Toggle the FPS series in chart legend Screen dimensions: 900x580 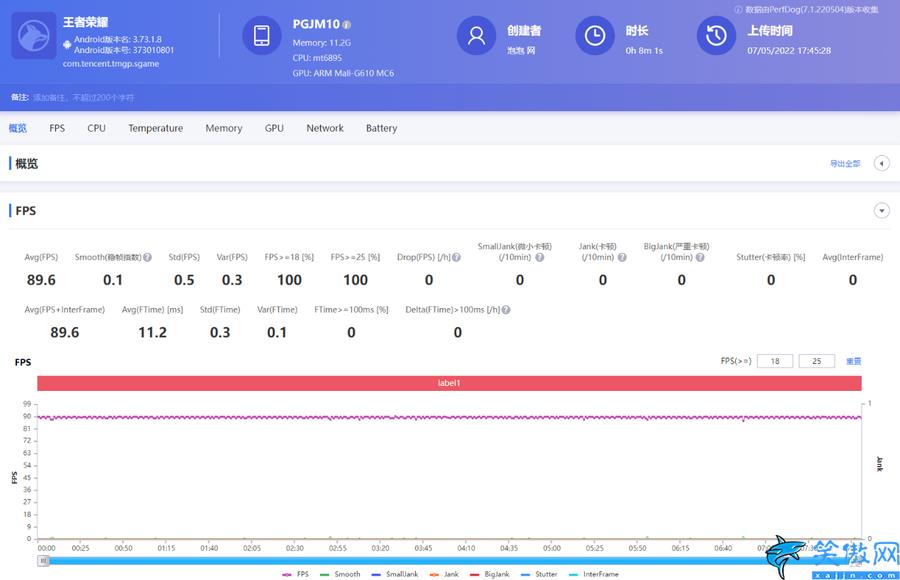click(x=296, y=574)
